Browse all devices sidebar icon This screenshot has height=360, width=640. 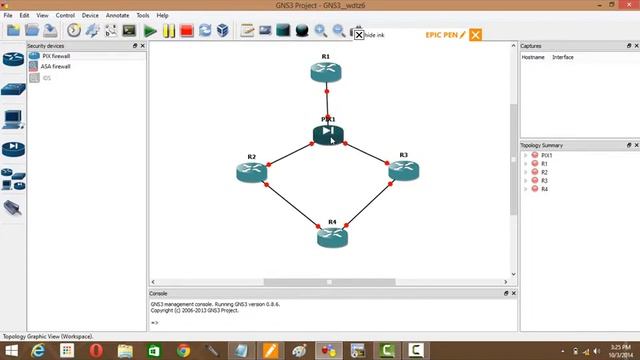[13, 180]
